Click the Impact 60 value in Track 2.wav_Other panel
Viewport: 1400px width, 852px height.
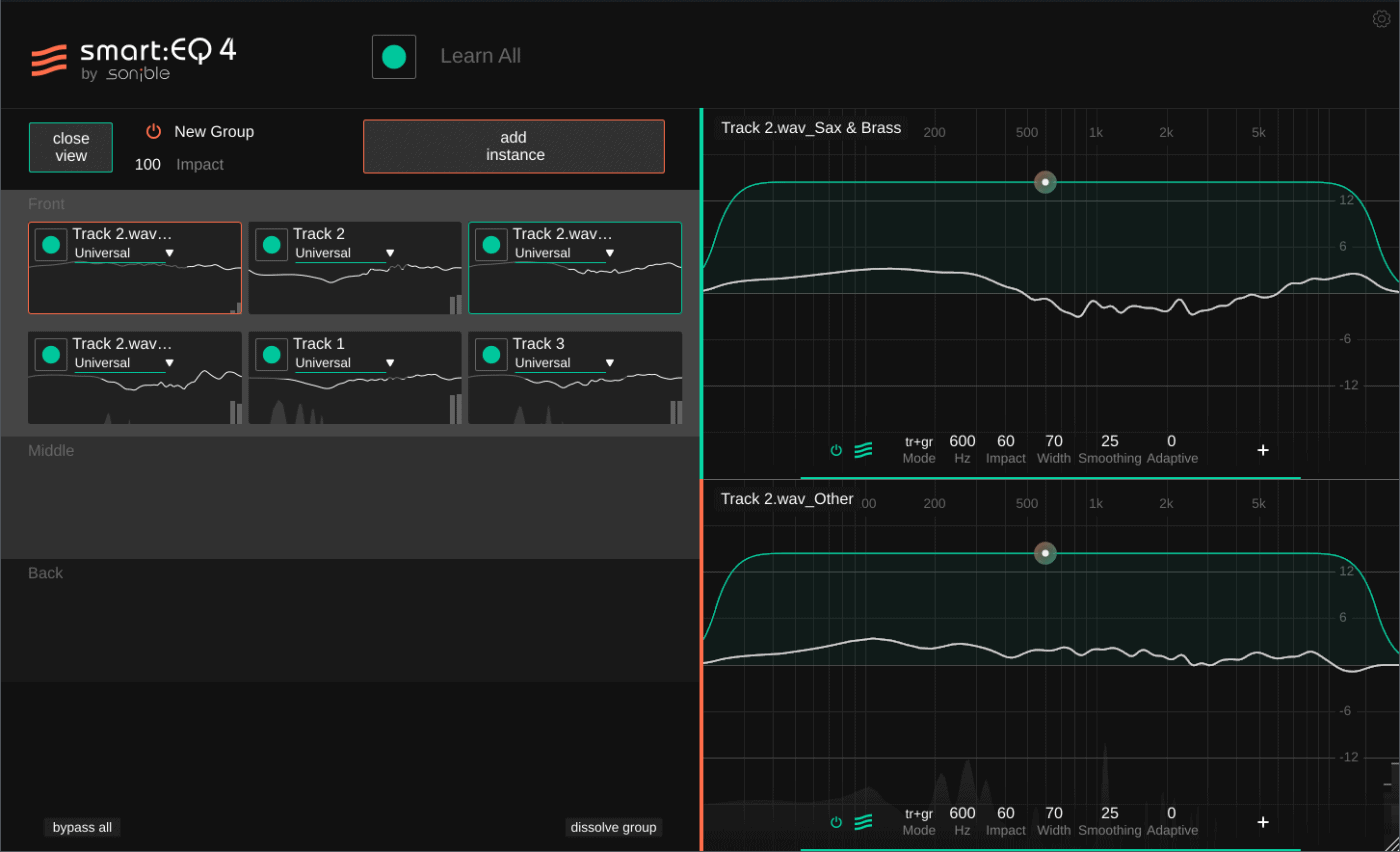[x=1006, y=813]
